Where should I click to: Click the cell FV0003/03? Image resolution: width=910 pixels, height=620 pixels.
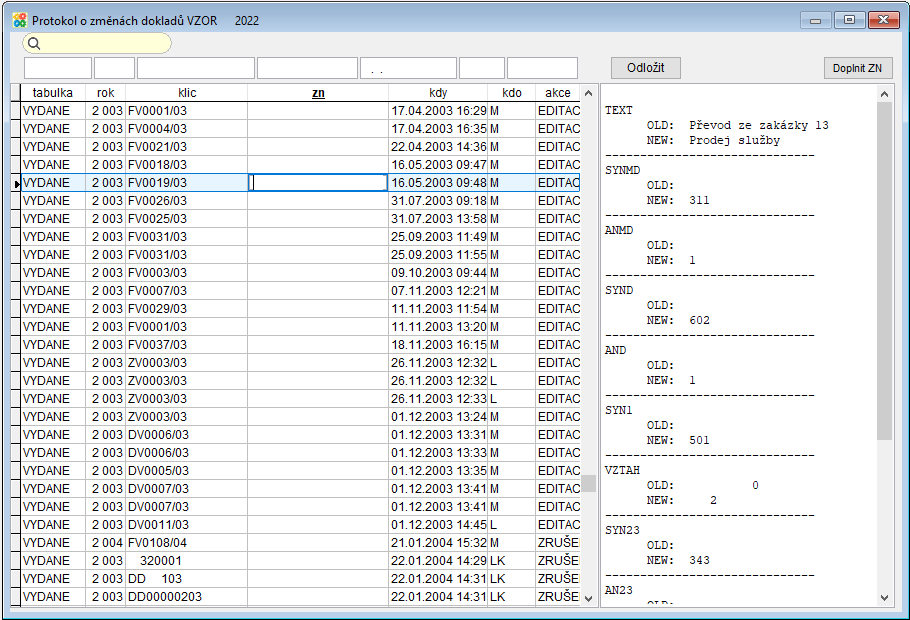point(186,273)
